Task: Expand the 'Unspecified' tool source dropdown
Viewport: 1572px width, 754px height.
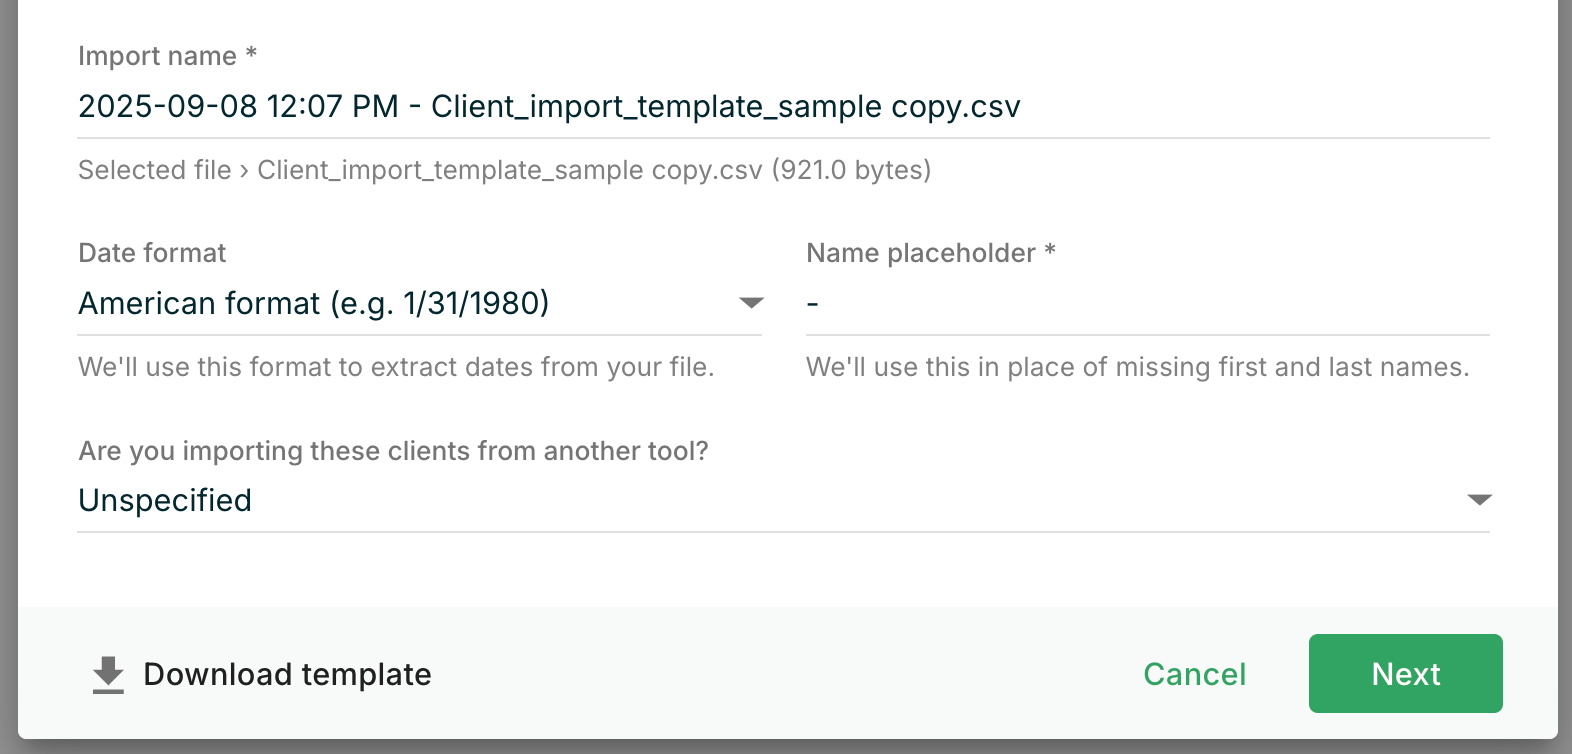Action: point(1481,500)
